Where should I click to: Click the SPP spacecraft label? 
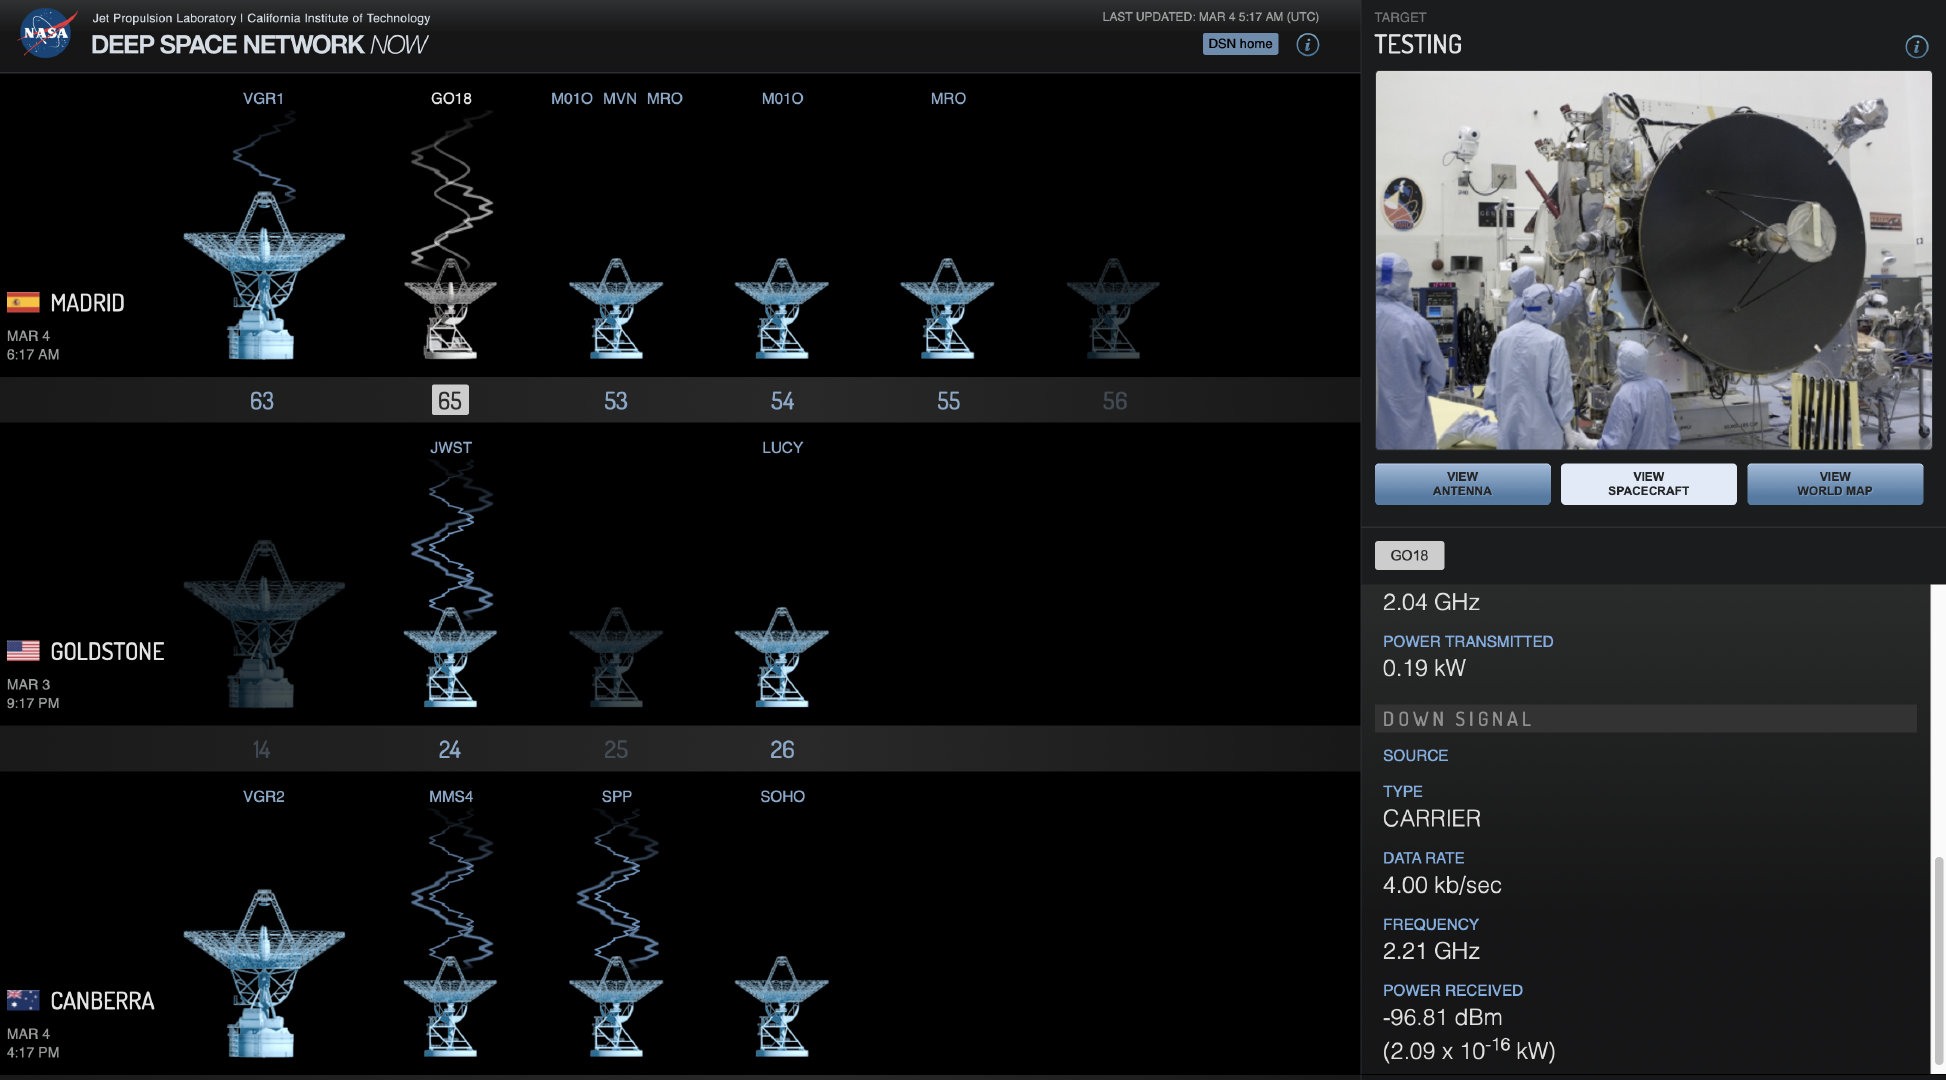(617, 796)
